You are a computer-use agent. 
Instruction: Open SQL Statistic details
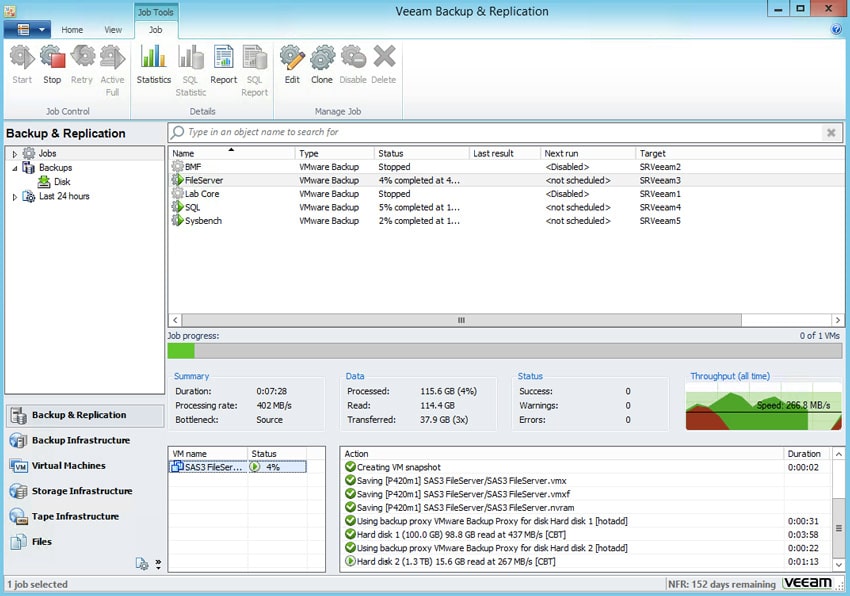point(191,71)
